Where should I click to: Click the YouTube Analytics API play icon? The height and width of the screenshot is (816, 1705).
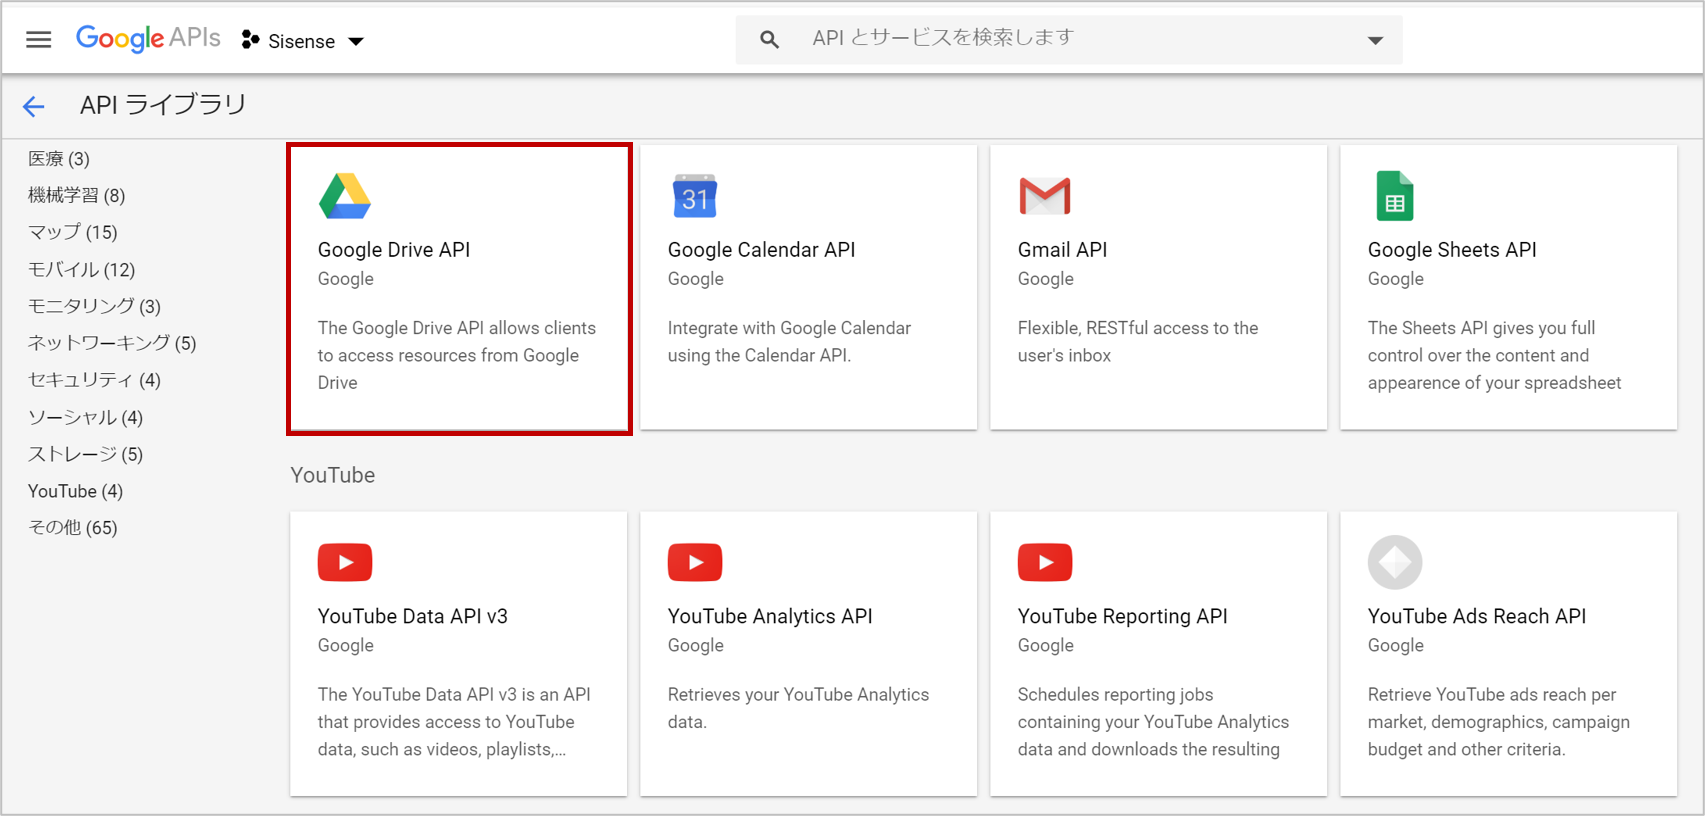695,562
